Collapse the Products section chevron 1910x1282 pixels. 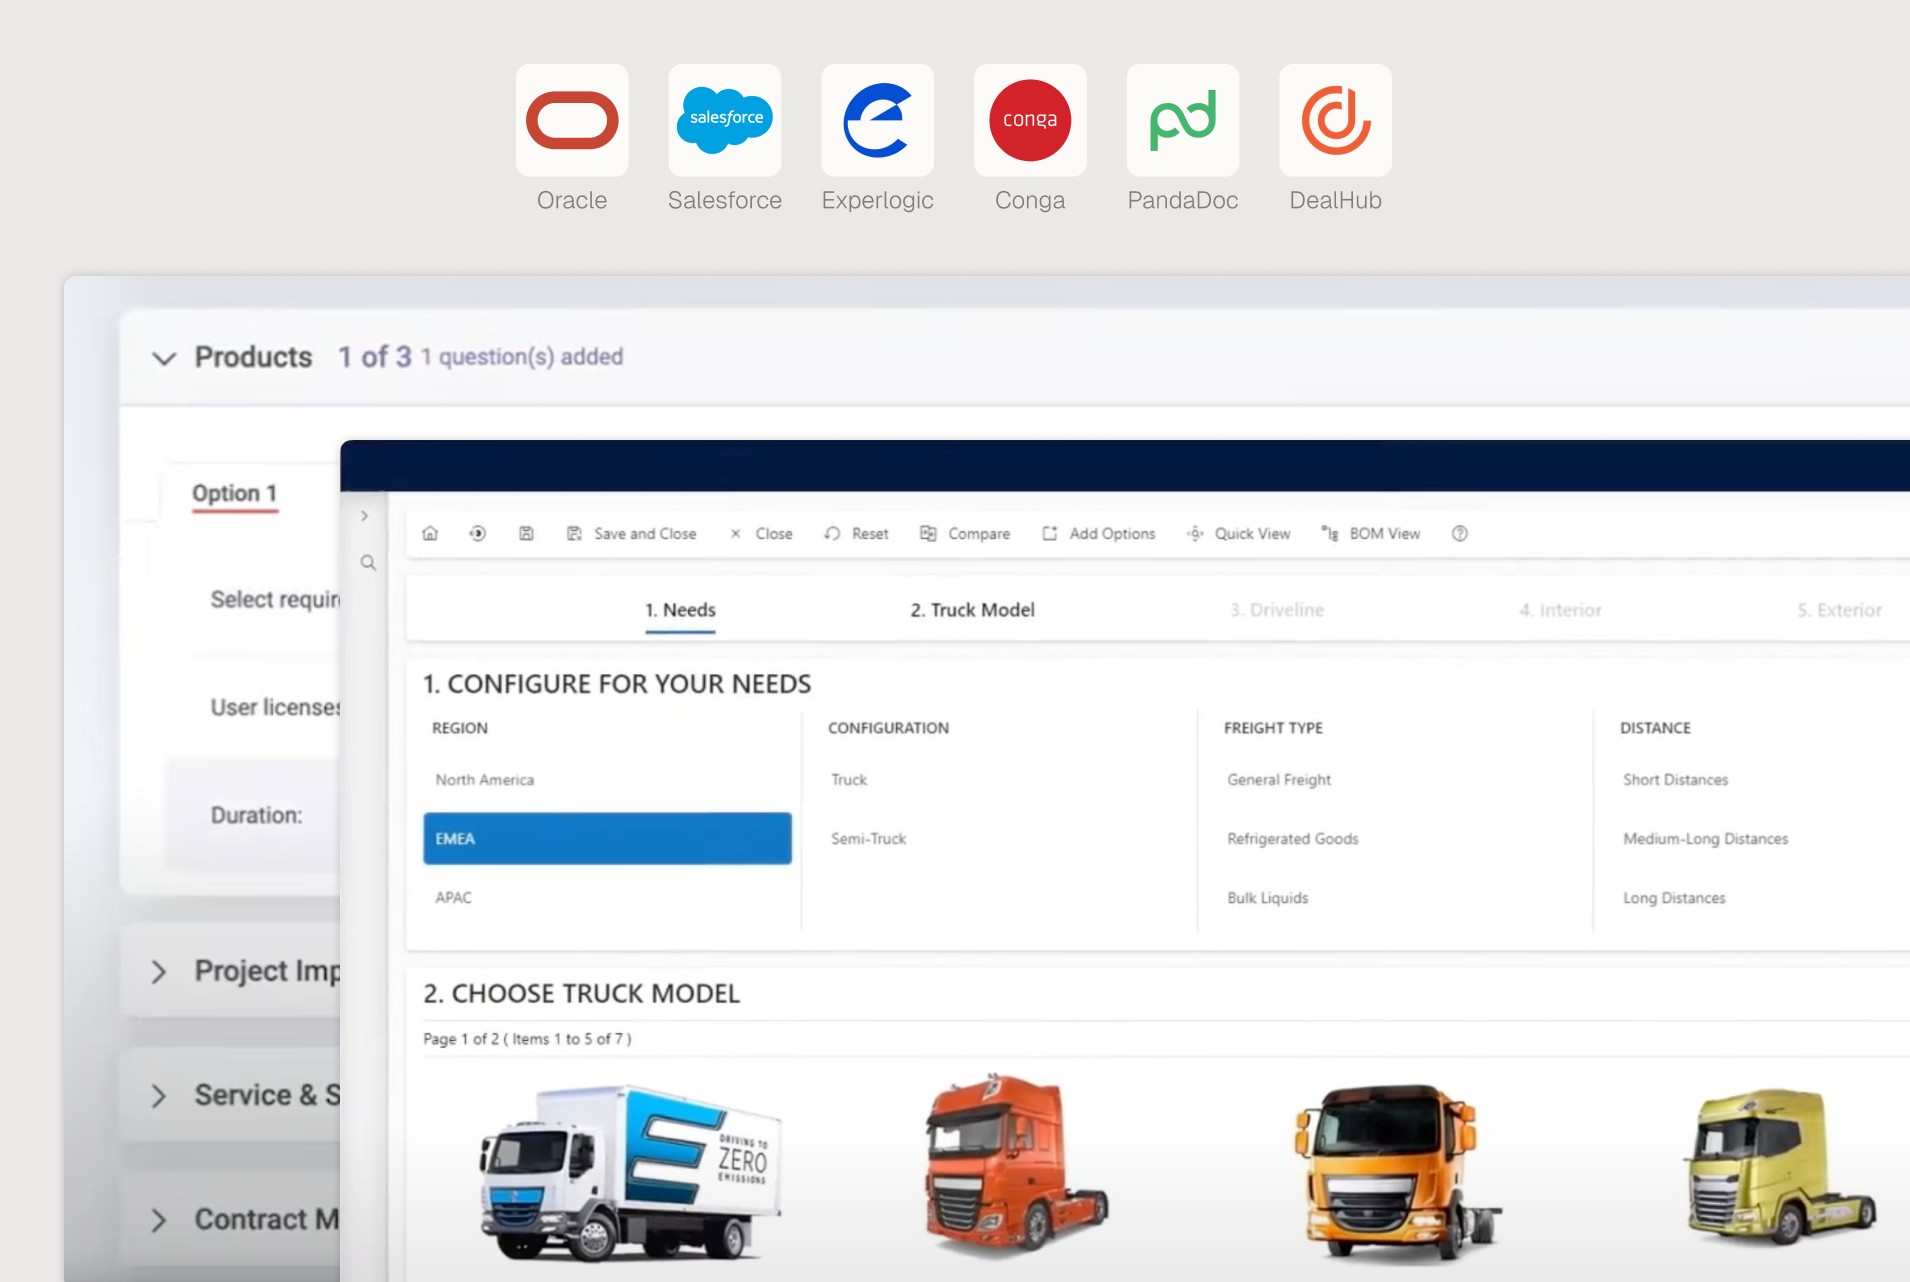coord(164,358)
